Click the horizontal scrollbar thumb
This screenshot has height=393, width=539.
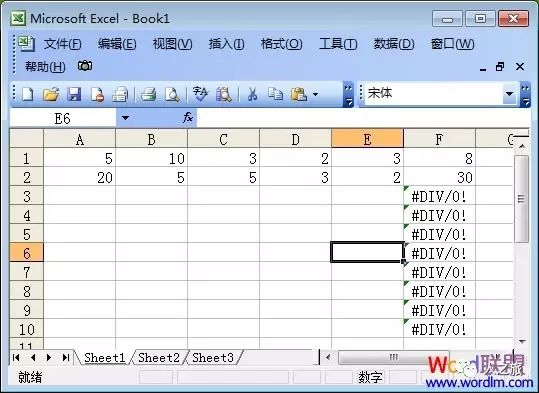coord(393,357)
